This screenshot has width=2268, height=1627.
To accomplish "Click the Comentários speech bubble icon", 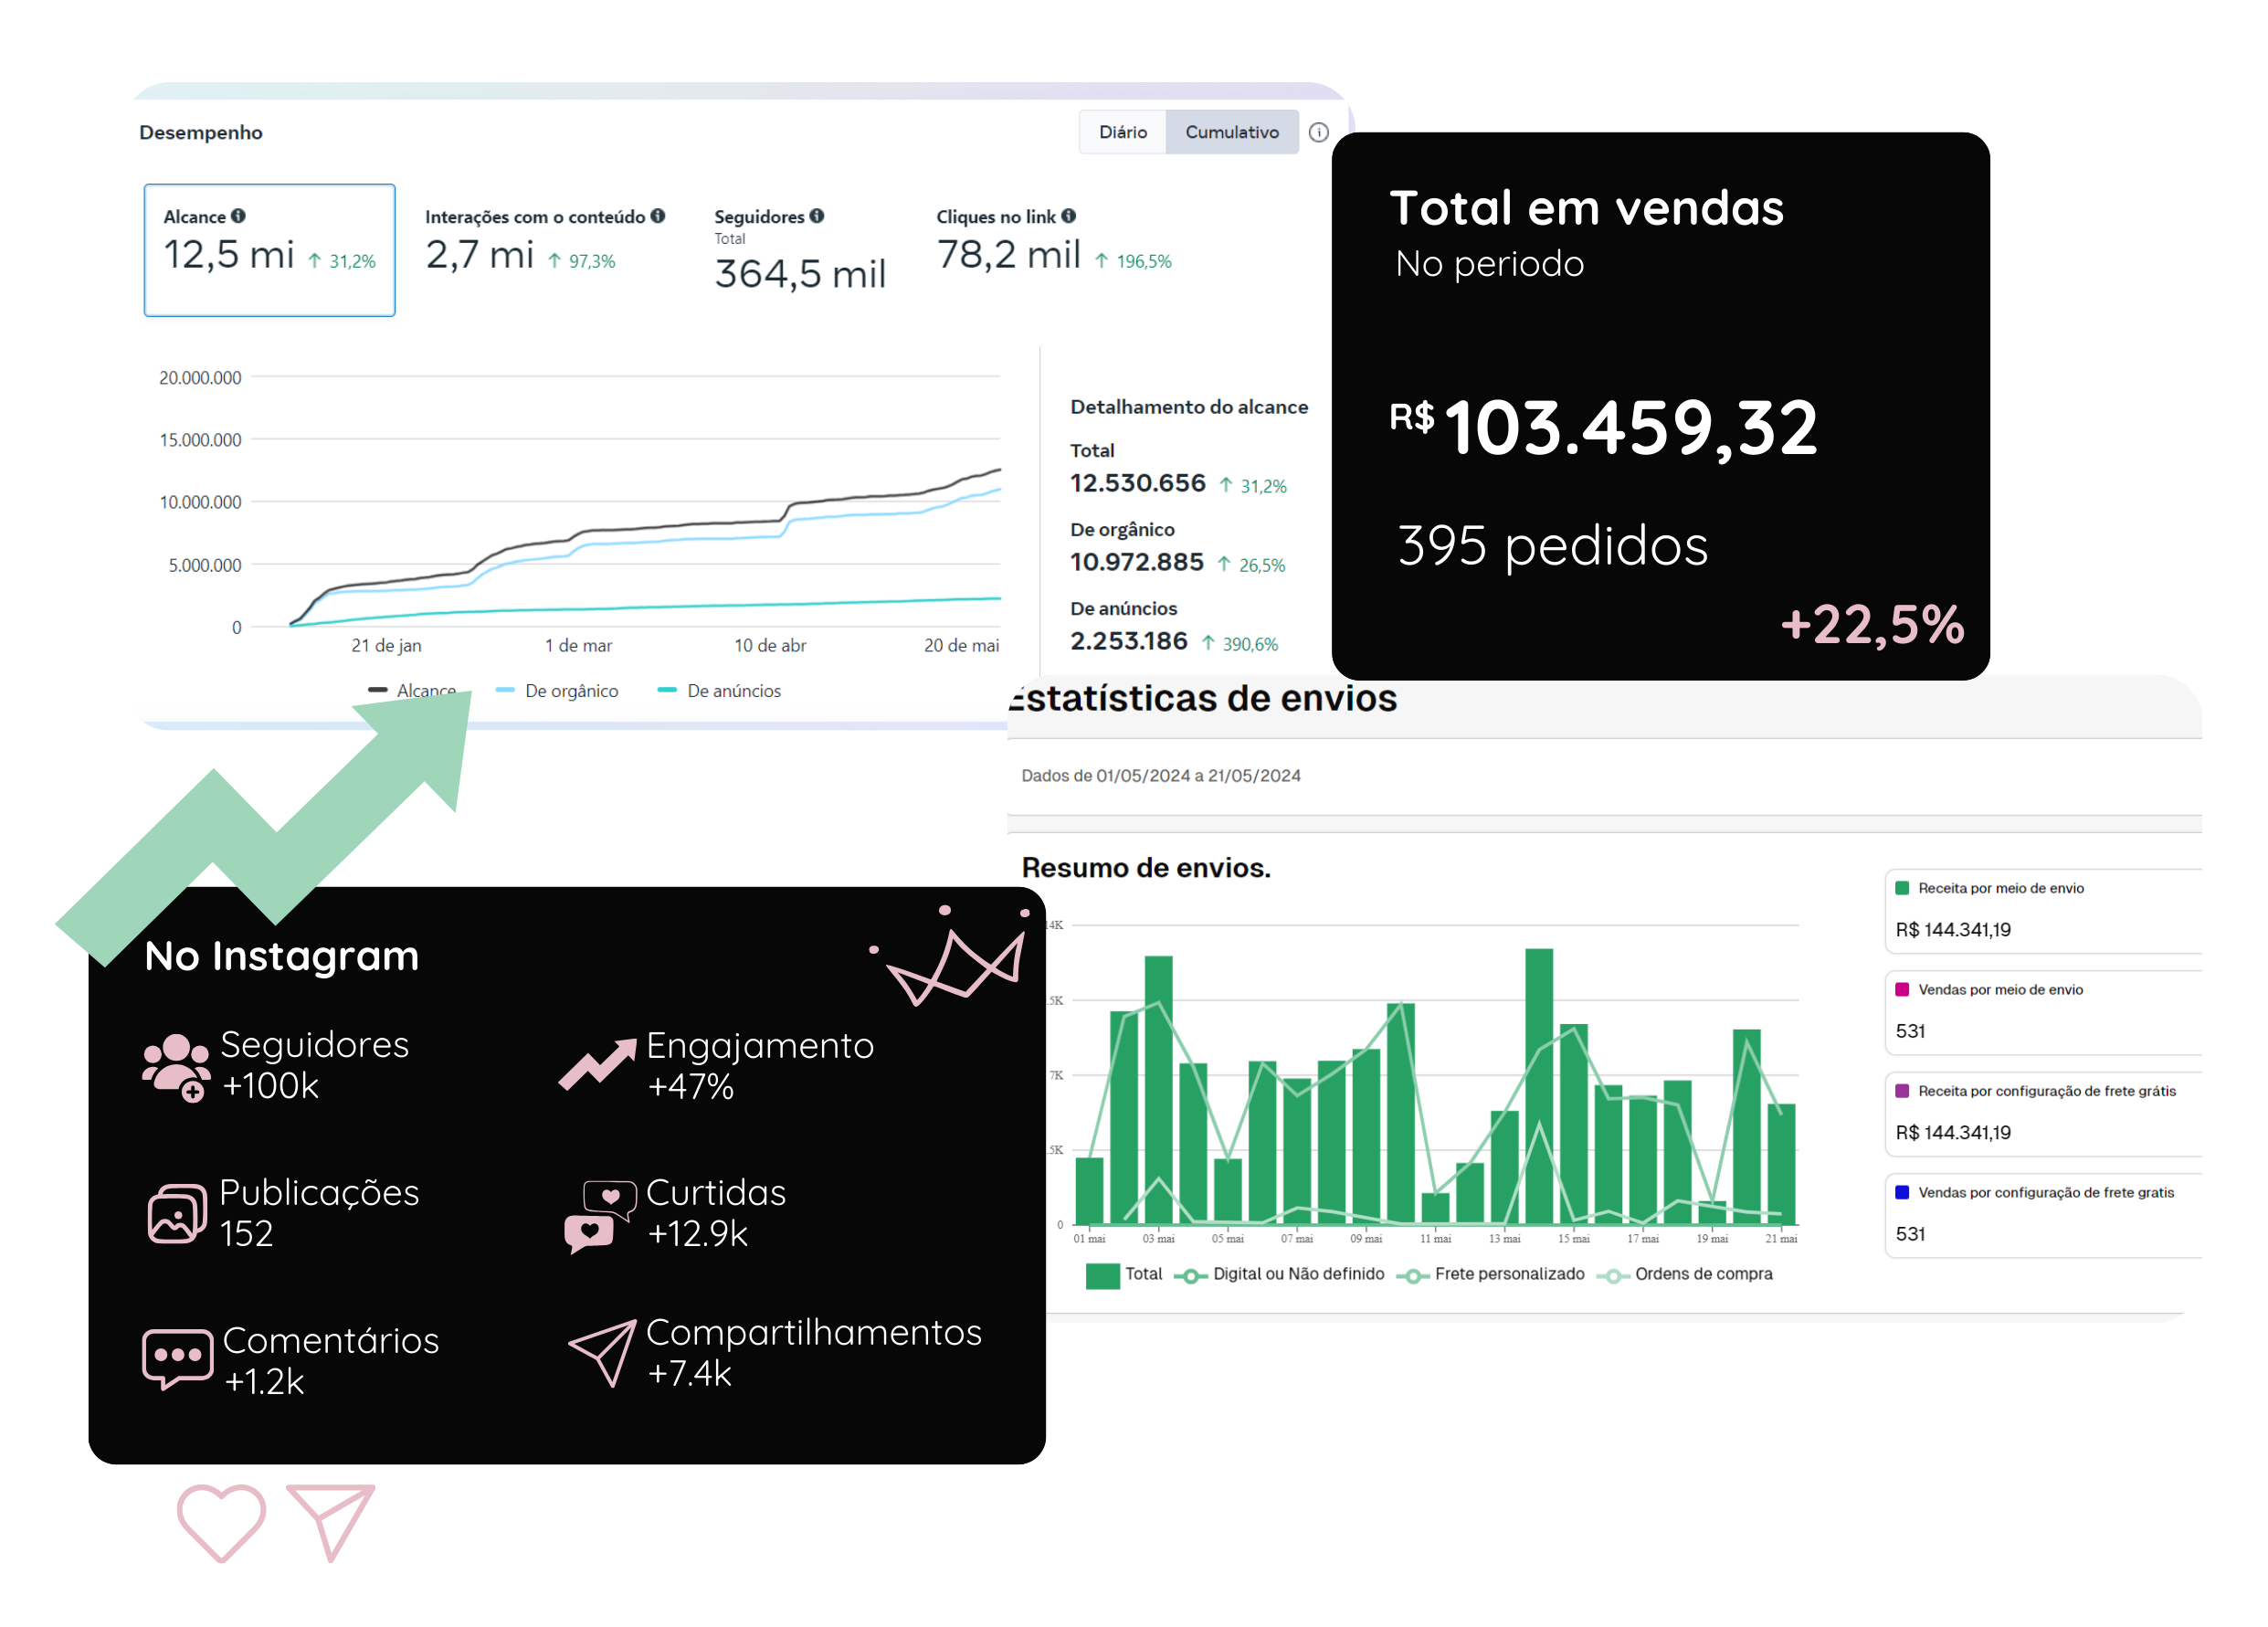I will point(177,1358).
